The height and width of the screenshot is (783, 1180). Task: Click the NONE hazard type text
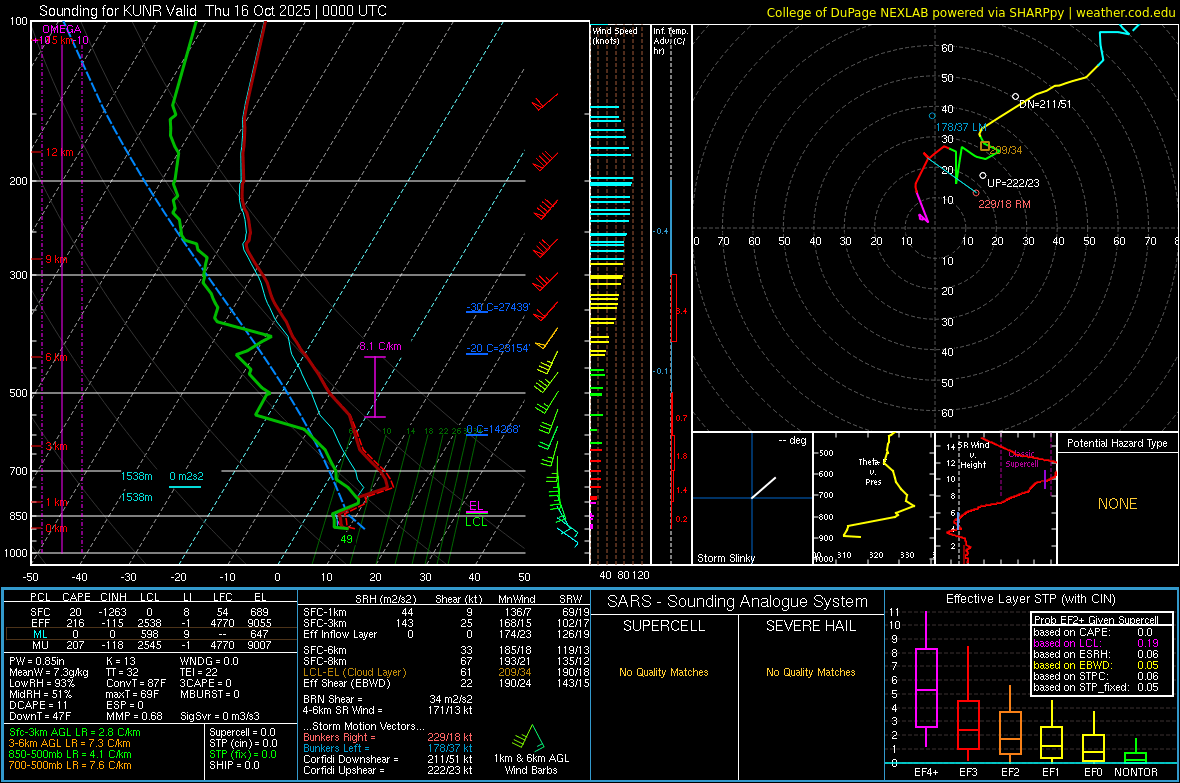tap(1117, 504)
